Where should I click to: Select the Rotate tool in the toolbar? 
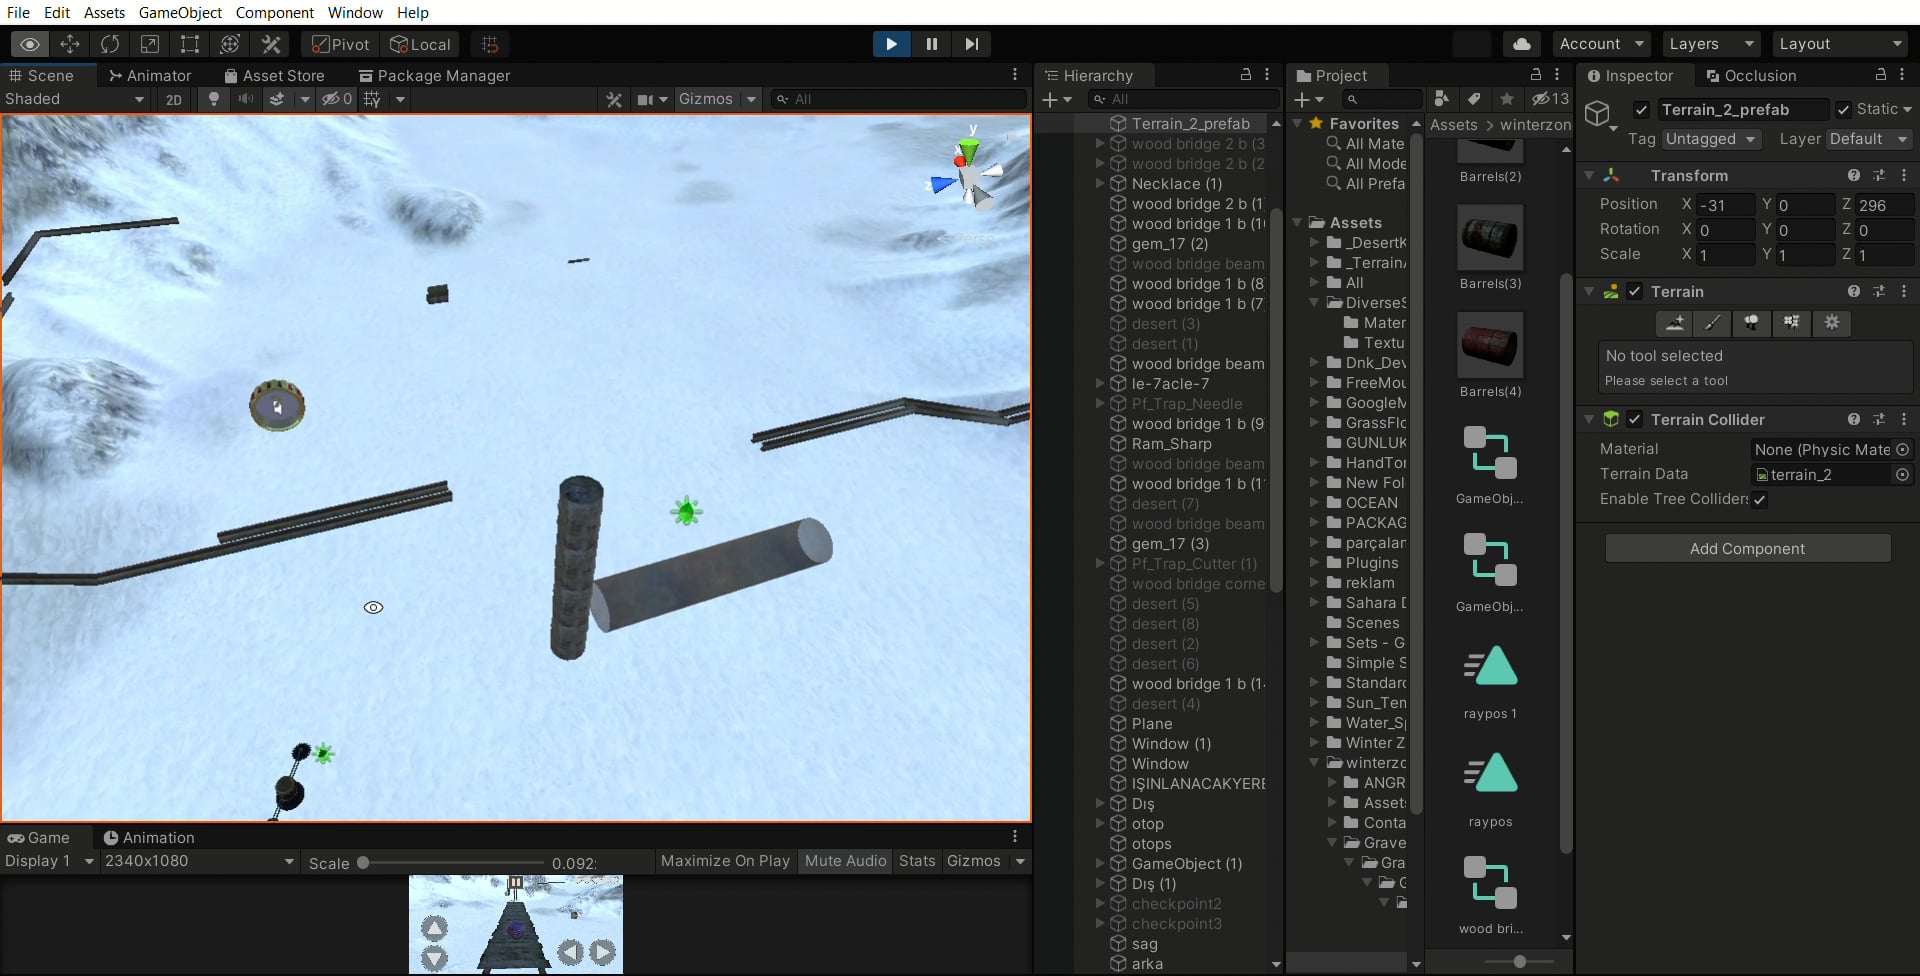pos(110,44)
